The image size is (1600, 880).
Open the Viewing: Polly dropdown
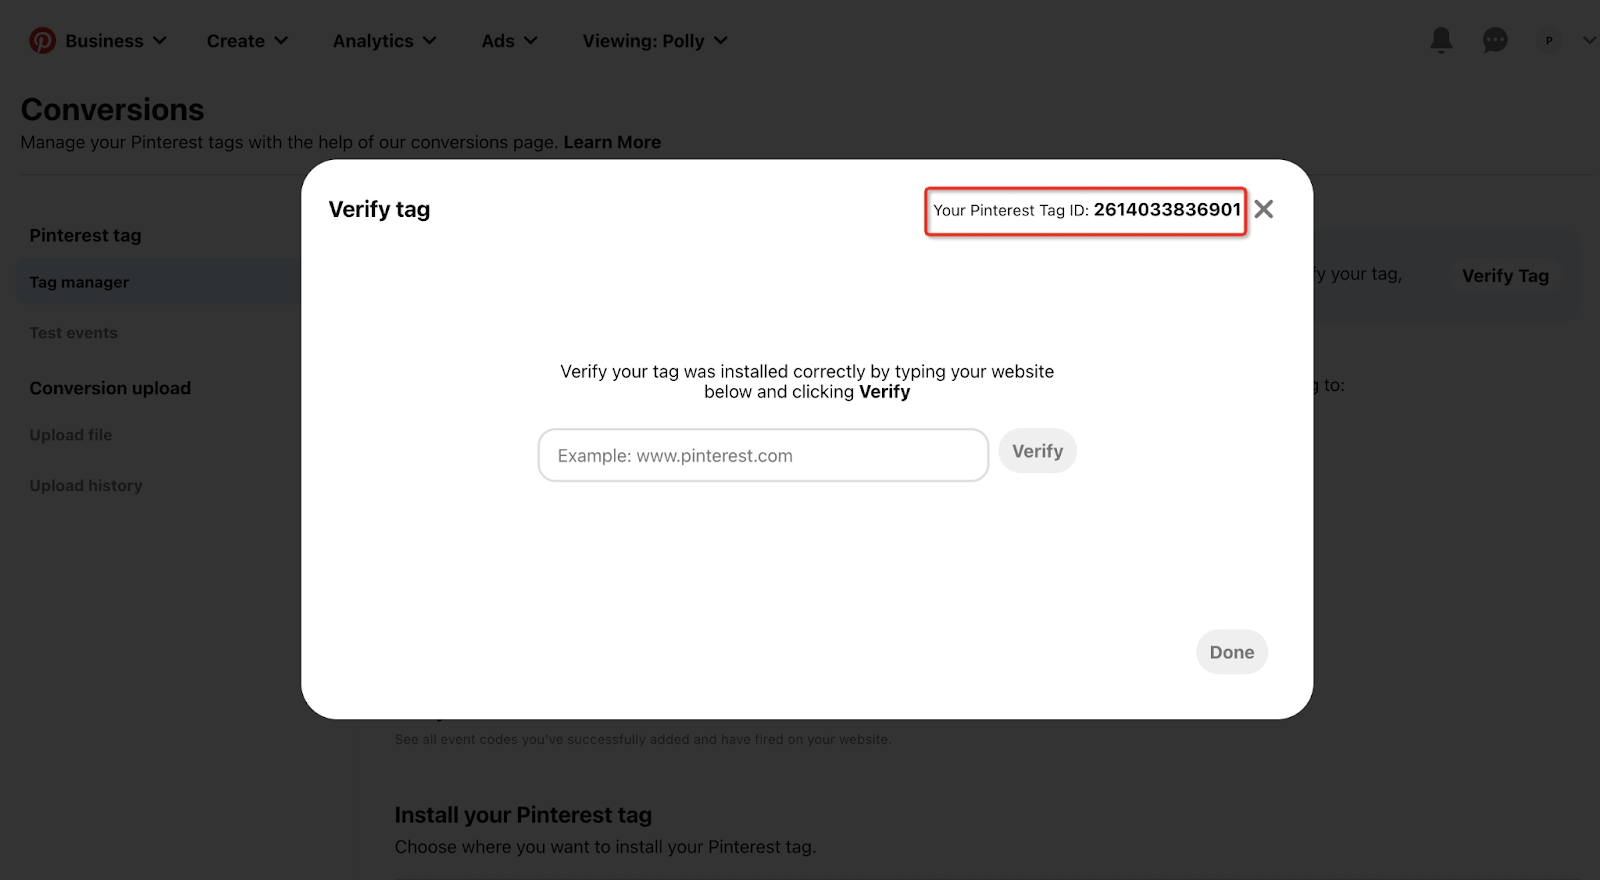click(655, 41)
